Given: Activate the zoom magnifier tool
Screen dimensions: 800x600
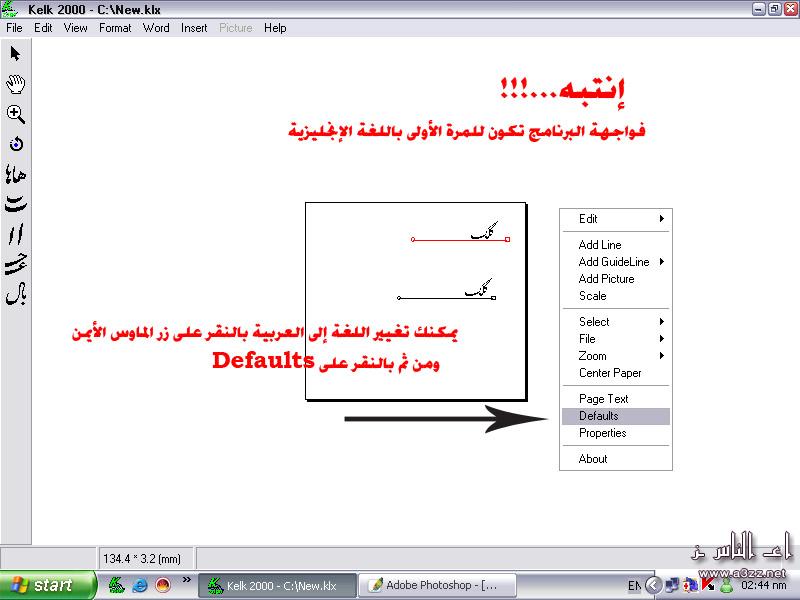Looking at the screenshot, I should 15,114.
